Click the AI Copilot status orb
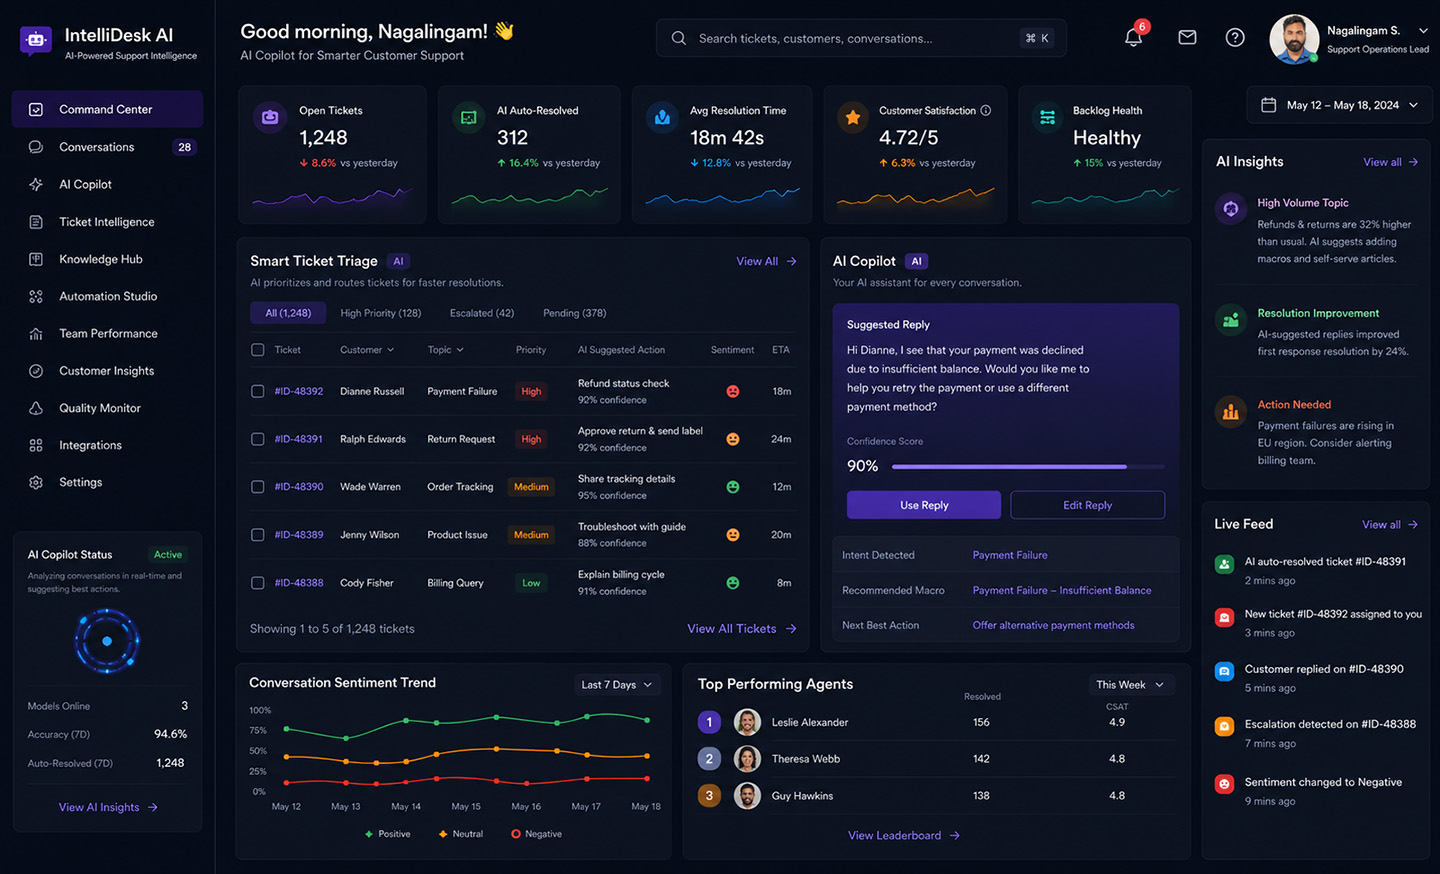Screen dimensions: 1440x874 pyautogui.click(x=107, y=640)
